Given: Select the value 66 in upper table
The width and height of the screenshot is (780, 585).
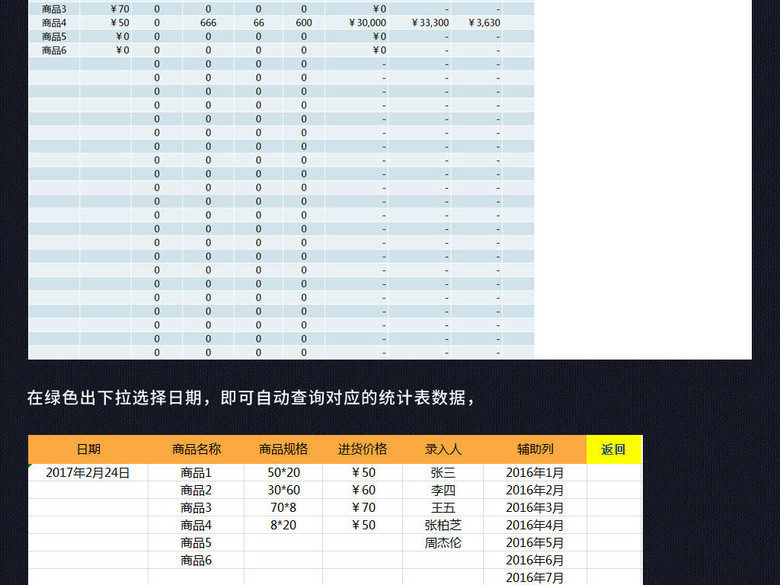Looking at the screenshot, I should tap(258, 23).
